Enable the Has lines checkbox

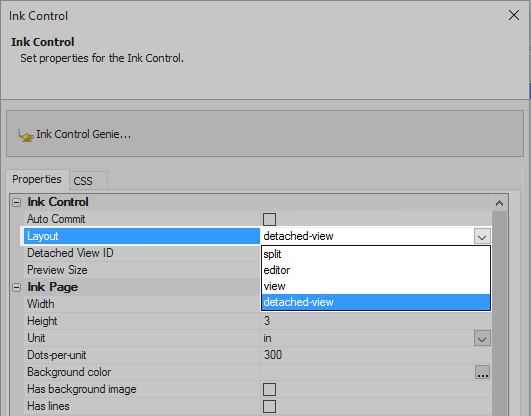[269, 406]
